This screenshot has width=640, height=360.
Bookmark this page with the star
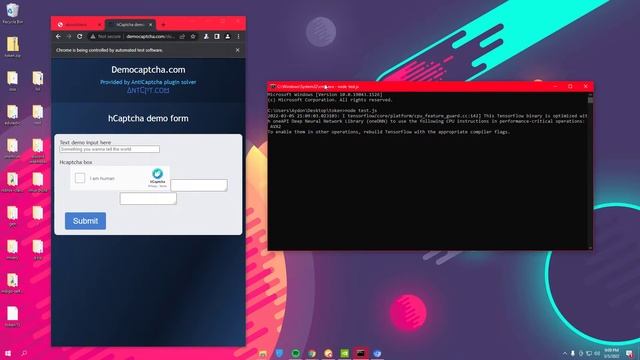[193, 36]
